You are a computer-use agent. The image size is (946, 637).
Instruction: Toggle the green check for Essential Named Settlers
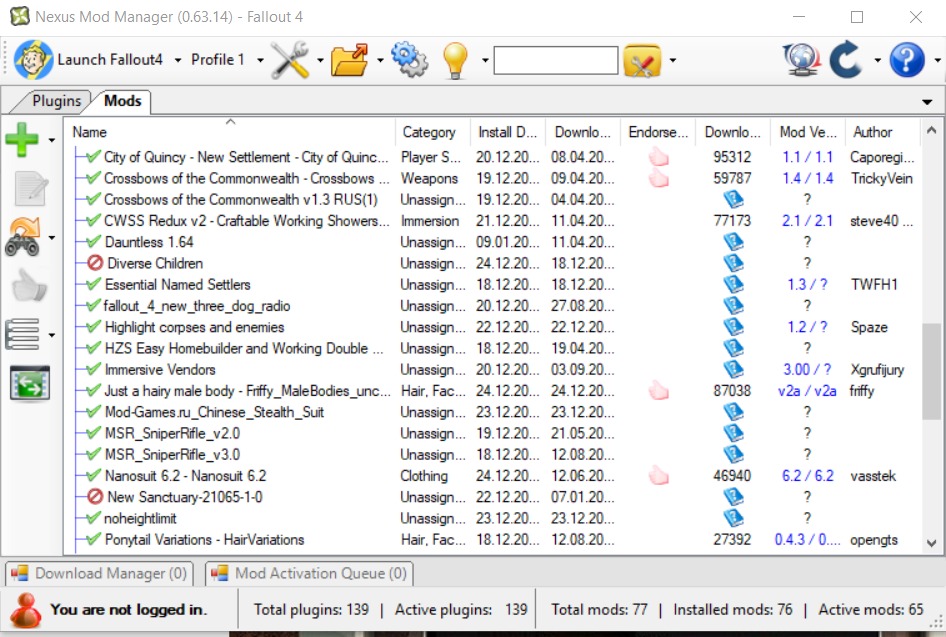[x=94, y=284]
